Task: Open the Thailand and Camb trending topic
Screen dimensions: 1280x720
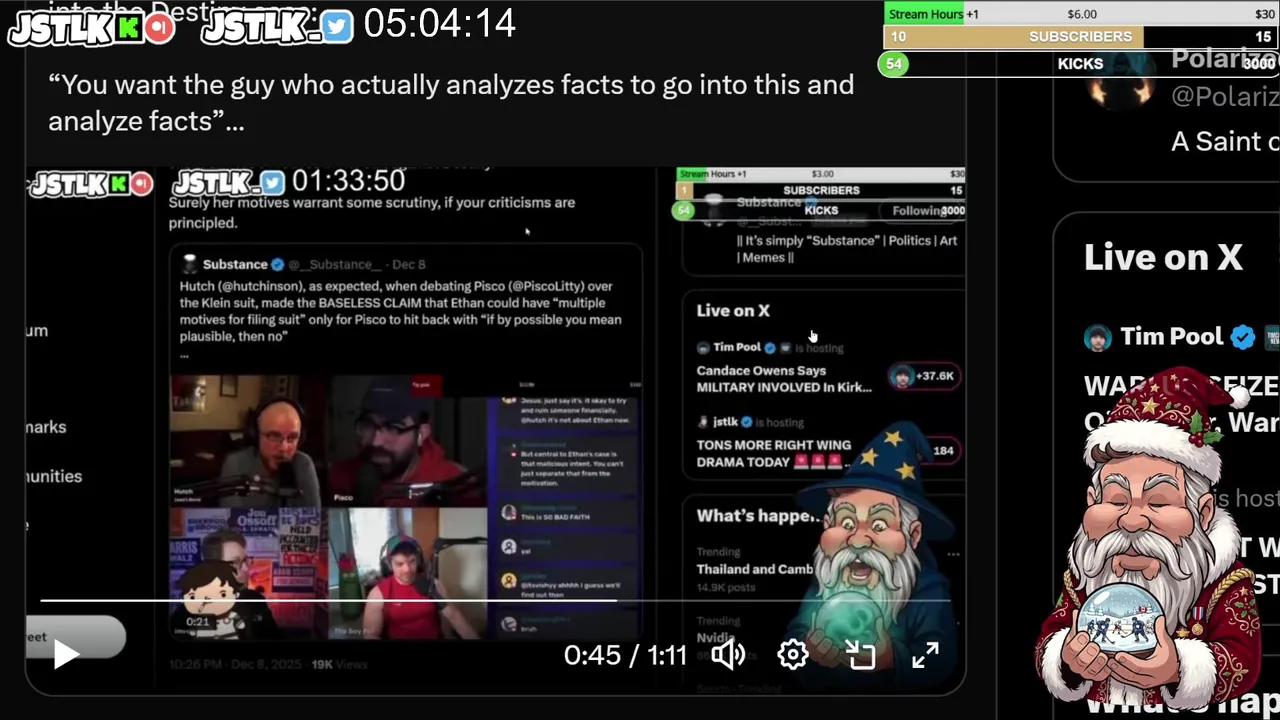Action: click(754, 569)
